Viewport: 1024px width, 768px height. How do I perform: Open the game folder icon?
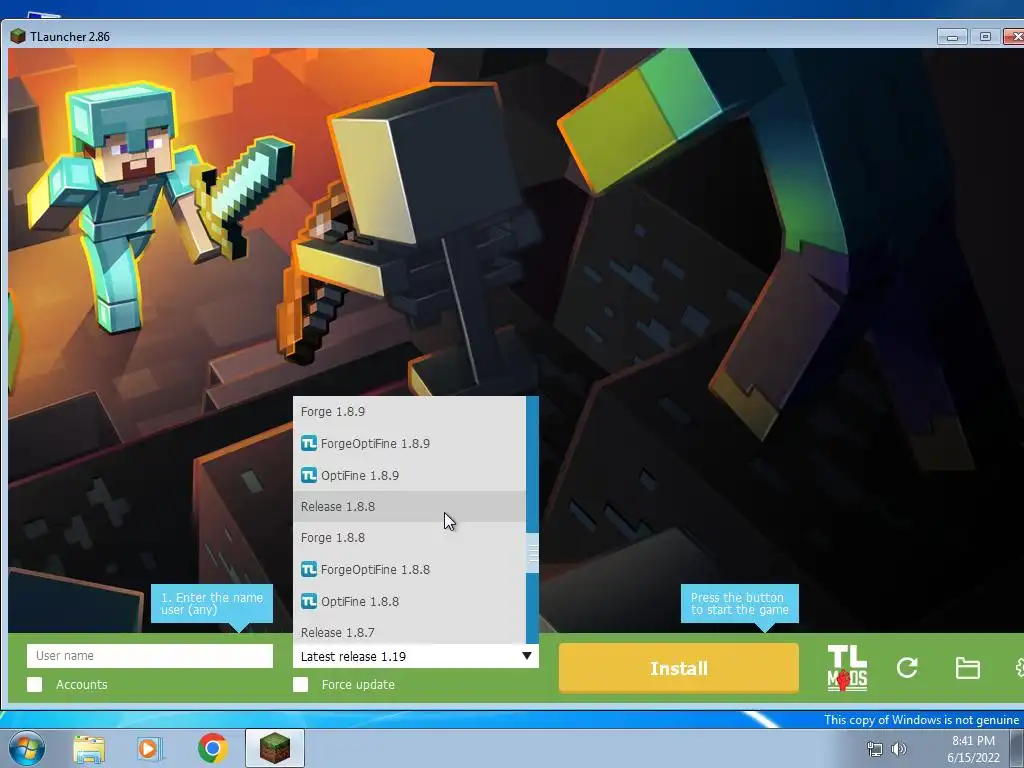pos(967,668)
